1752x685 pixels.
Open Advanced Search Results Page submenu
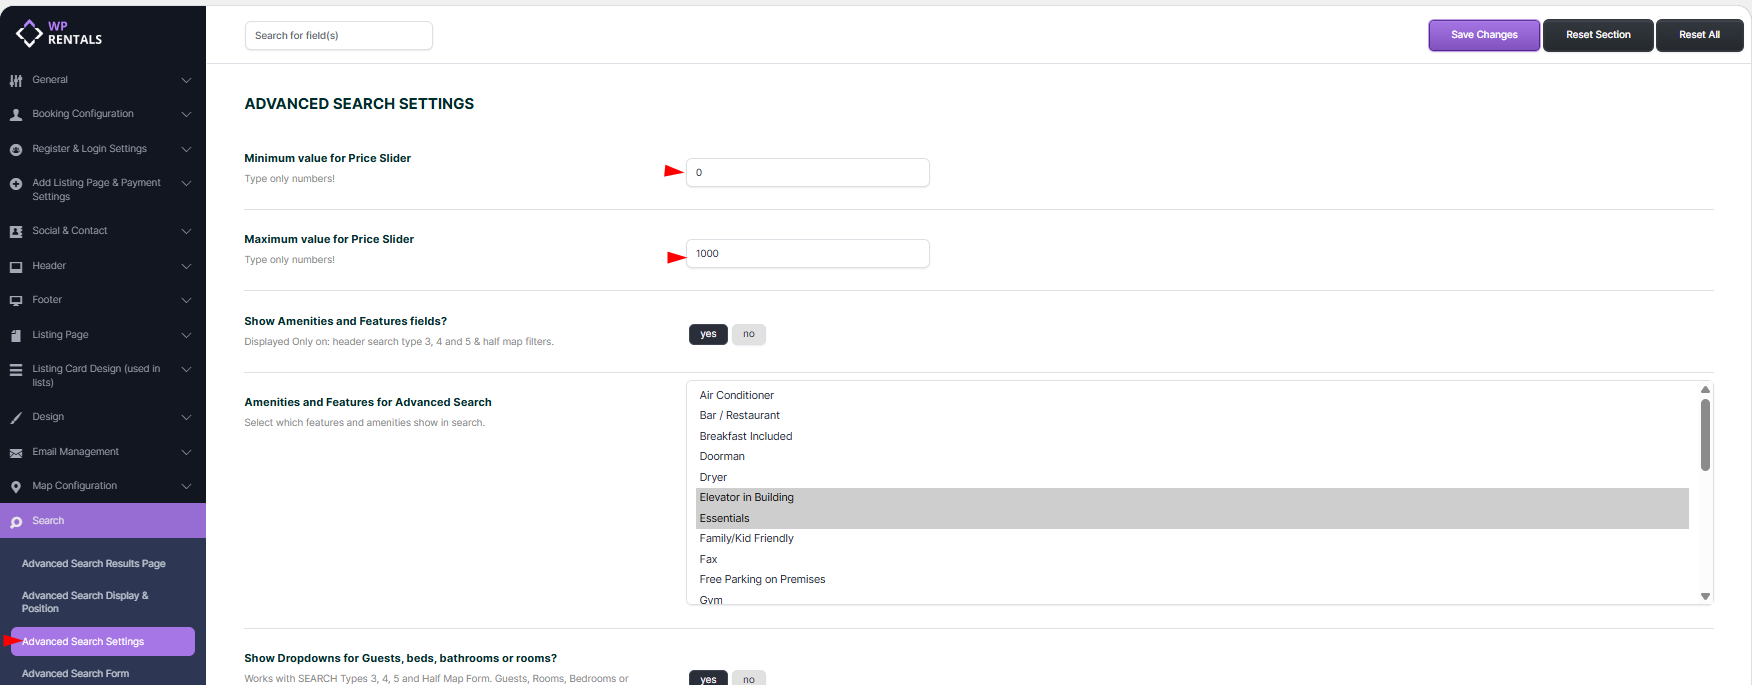click(94, 564)
